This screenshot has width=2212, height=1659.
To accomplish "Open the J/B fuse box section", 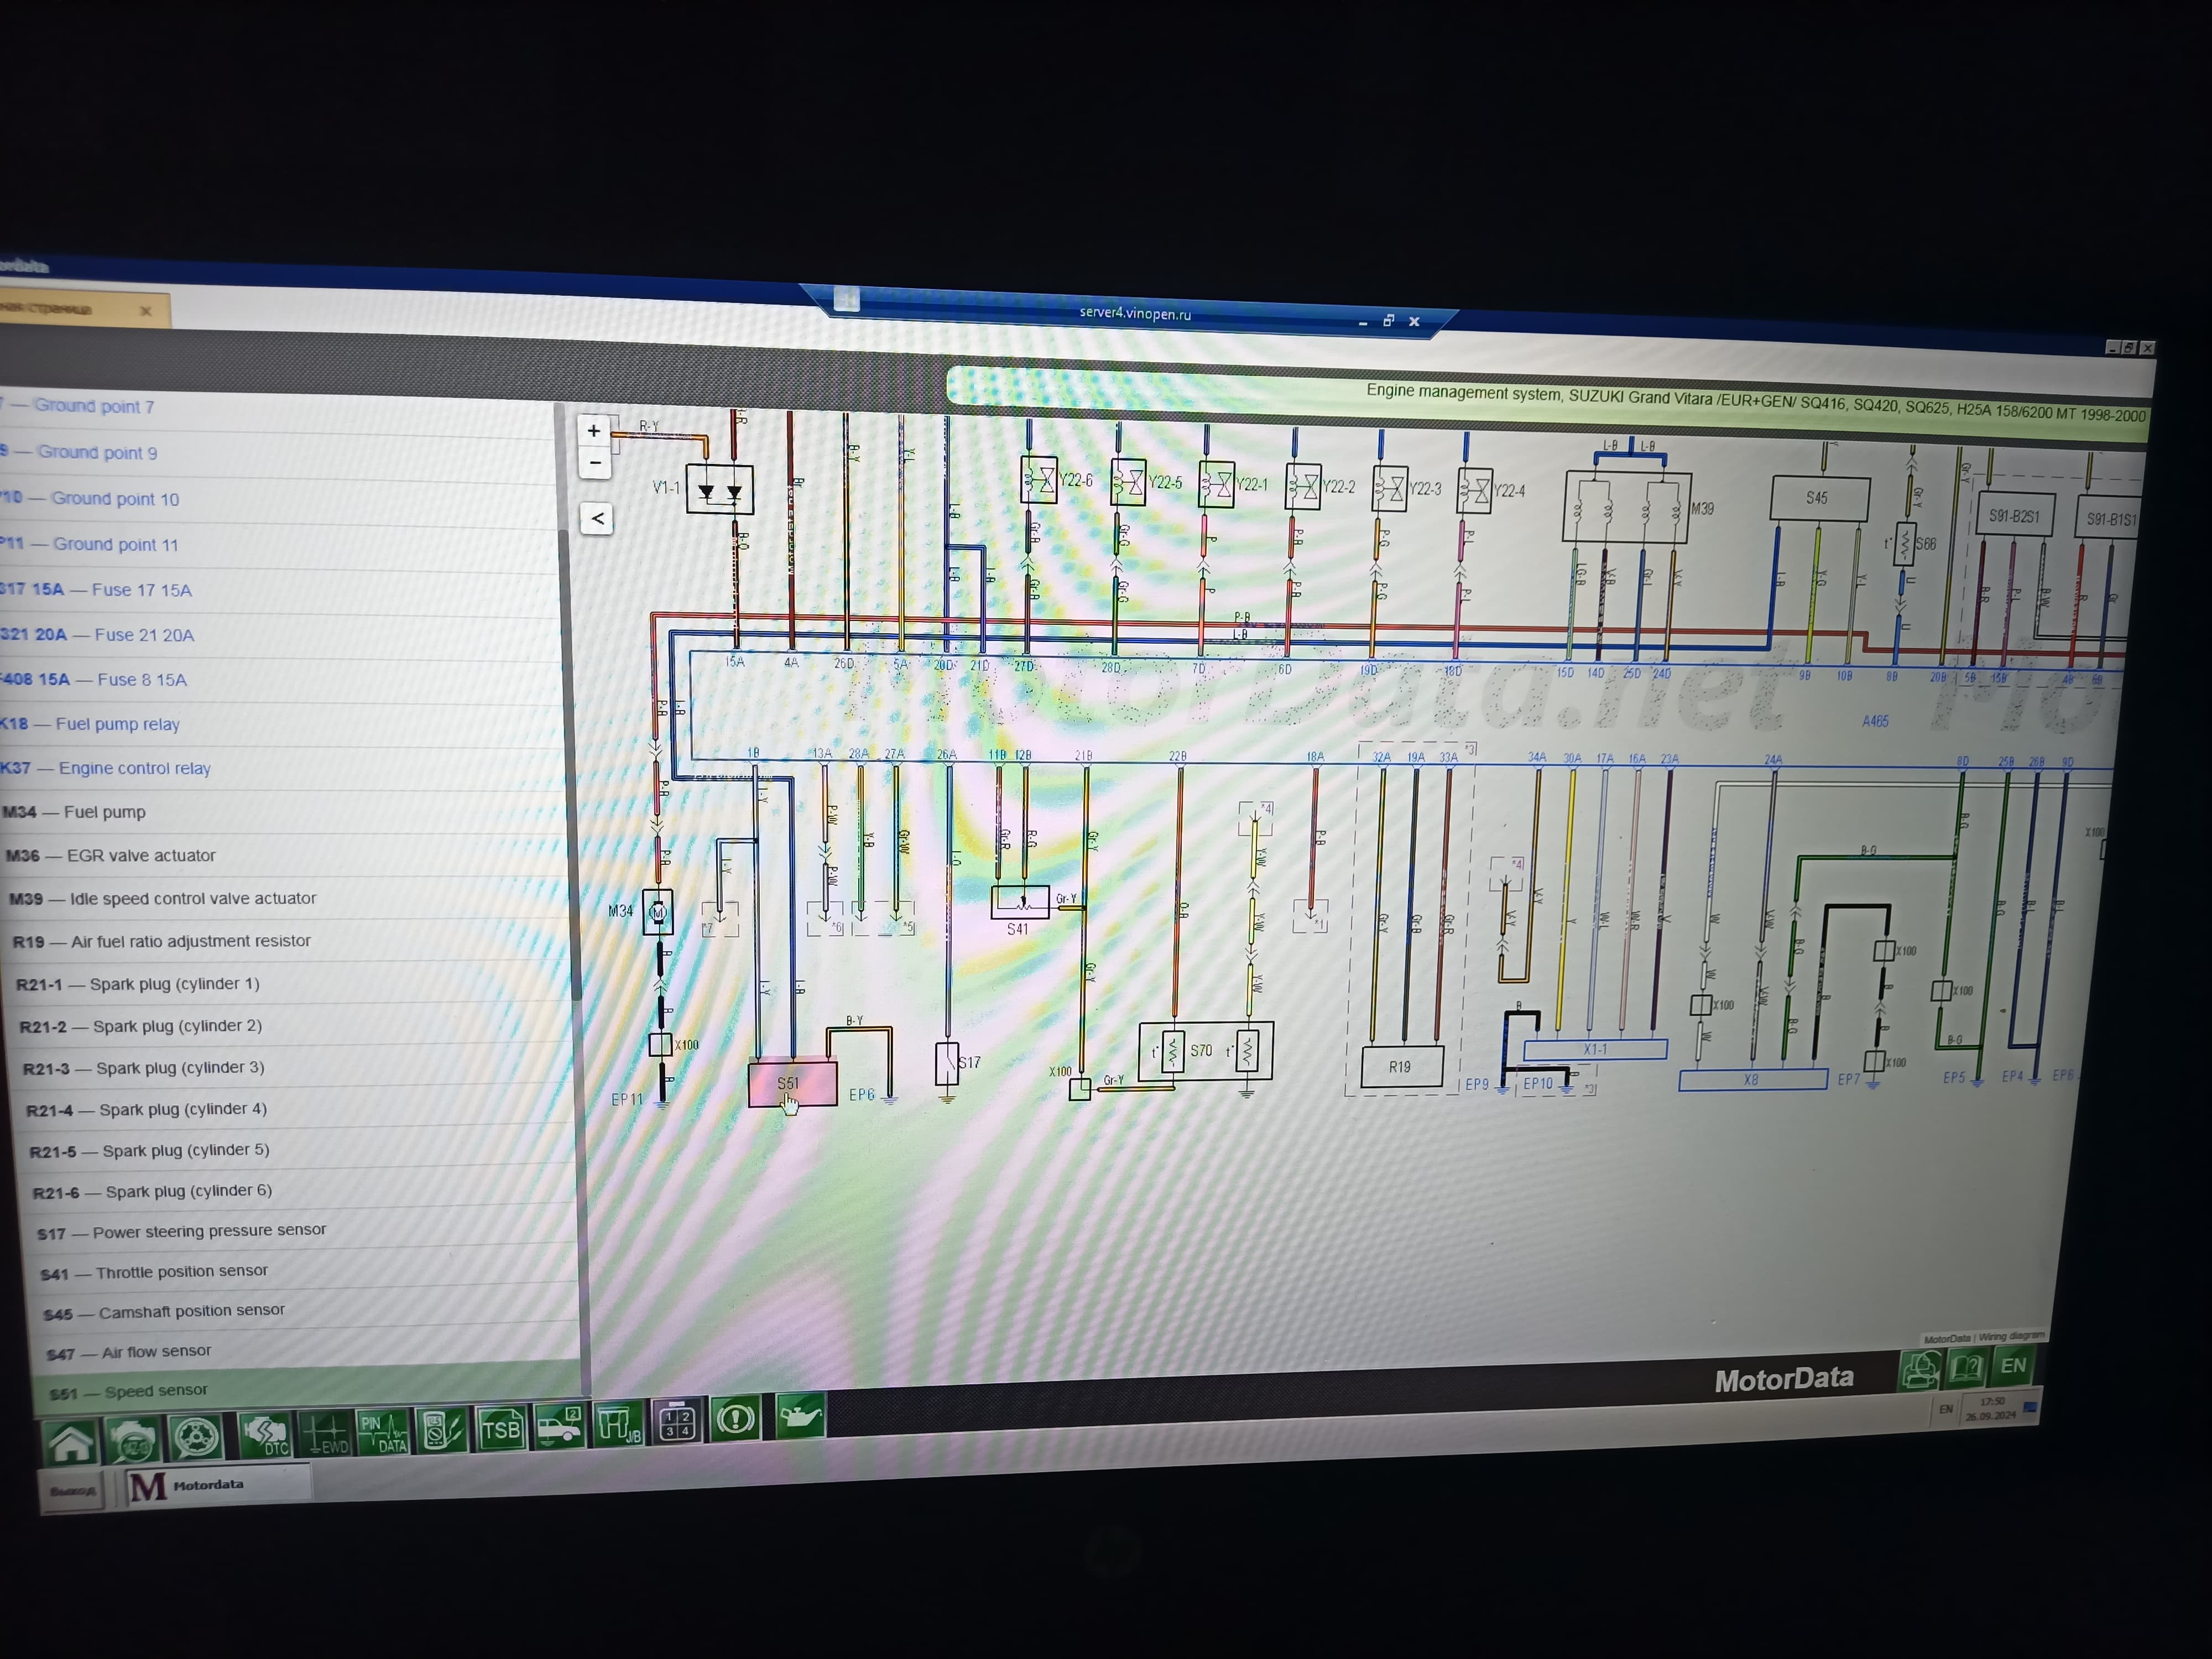I will pyautogui.click(x=618, y=1424).
